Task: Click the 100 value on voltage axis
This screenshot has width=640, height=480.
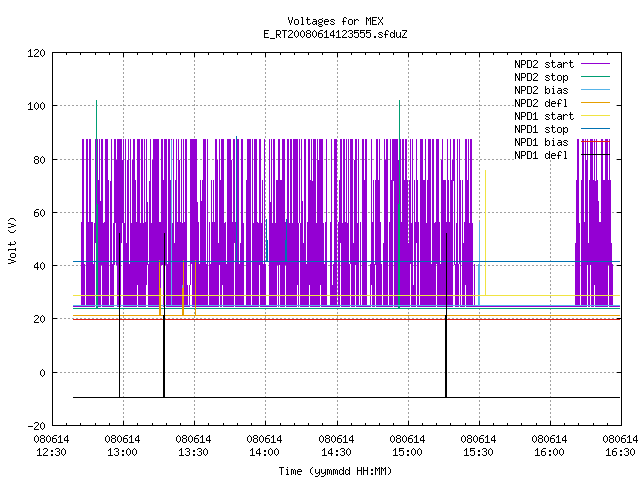Action: click(36, 106)
